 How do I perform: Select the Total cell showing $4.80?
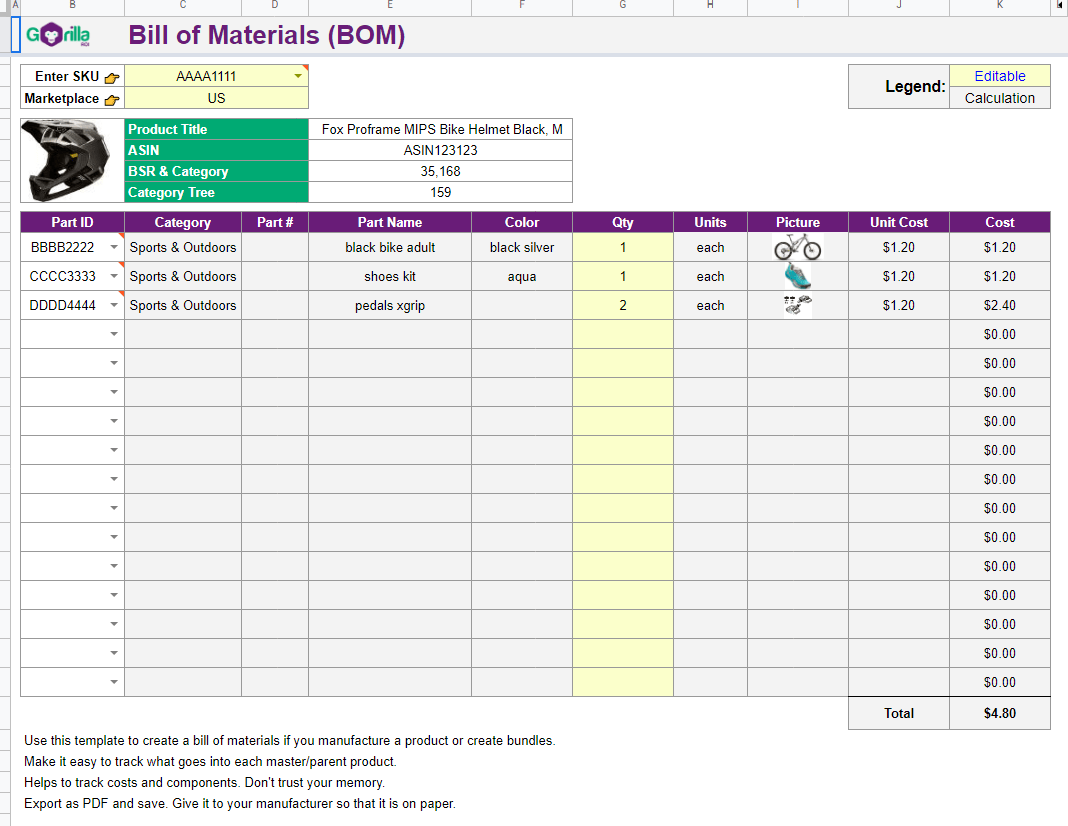click(x=999, y=713)
